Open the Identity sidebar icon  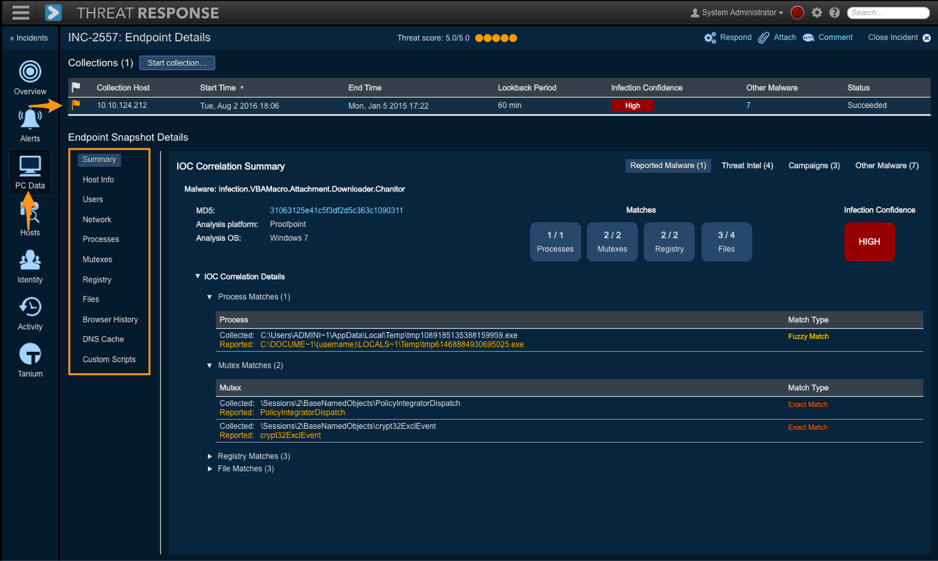(x=30, y=262)
